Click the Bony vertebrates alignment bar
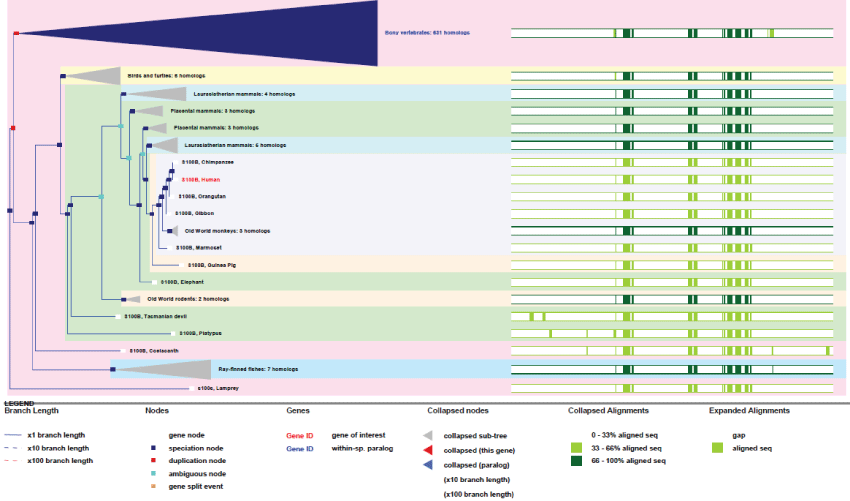Screen dimensions: 850x501 (672, 33)
